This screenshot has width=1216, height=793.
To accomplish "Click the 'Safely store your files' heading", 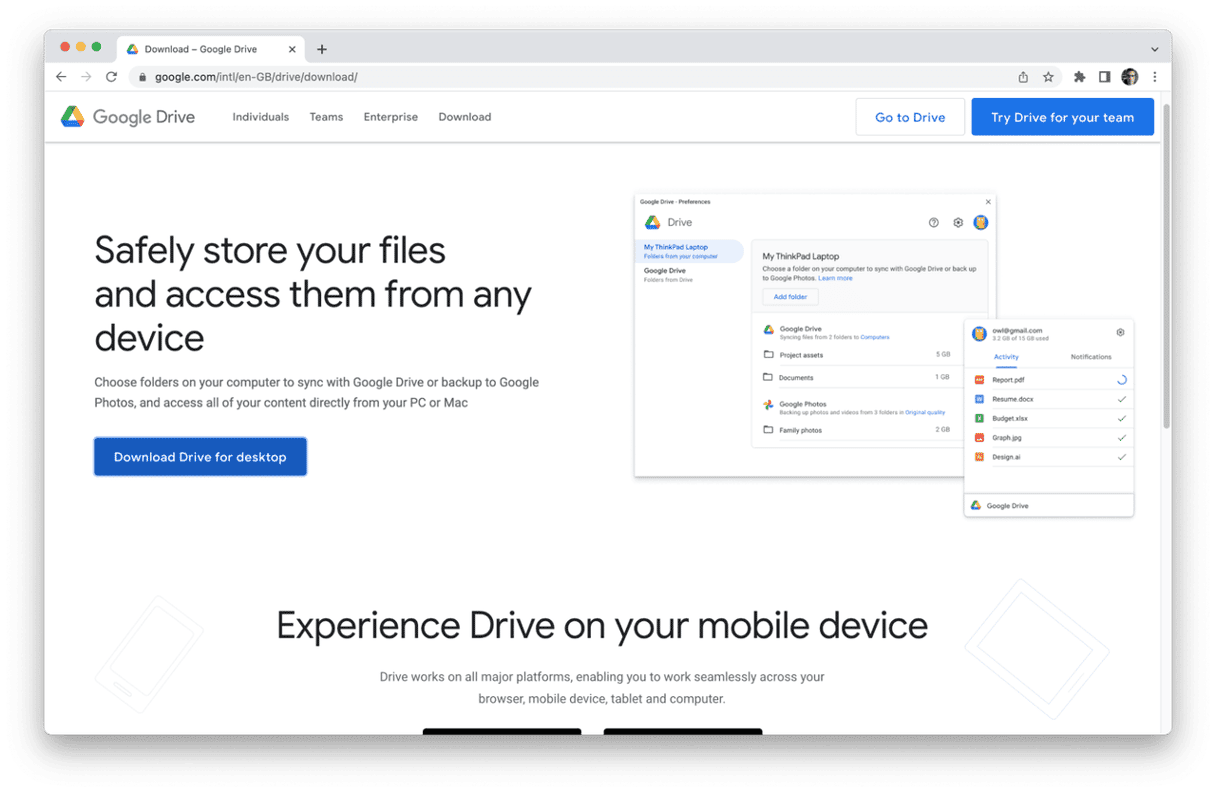I will [x=313, y=294].
